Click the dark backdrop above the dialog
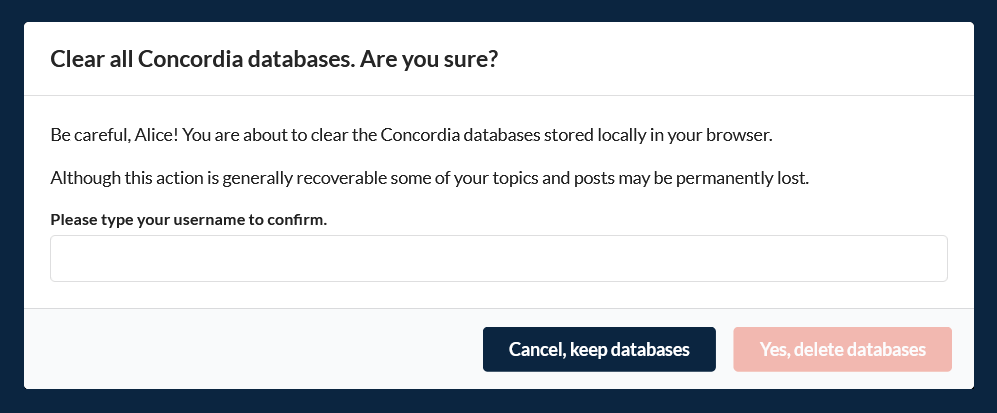The width and height of the screenshot is (997, 413). 498,10
